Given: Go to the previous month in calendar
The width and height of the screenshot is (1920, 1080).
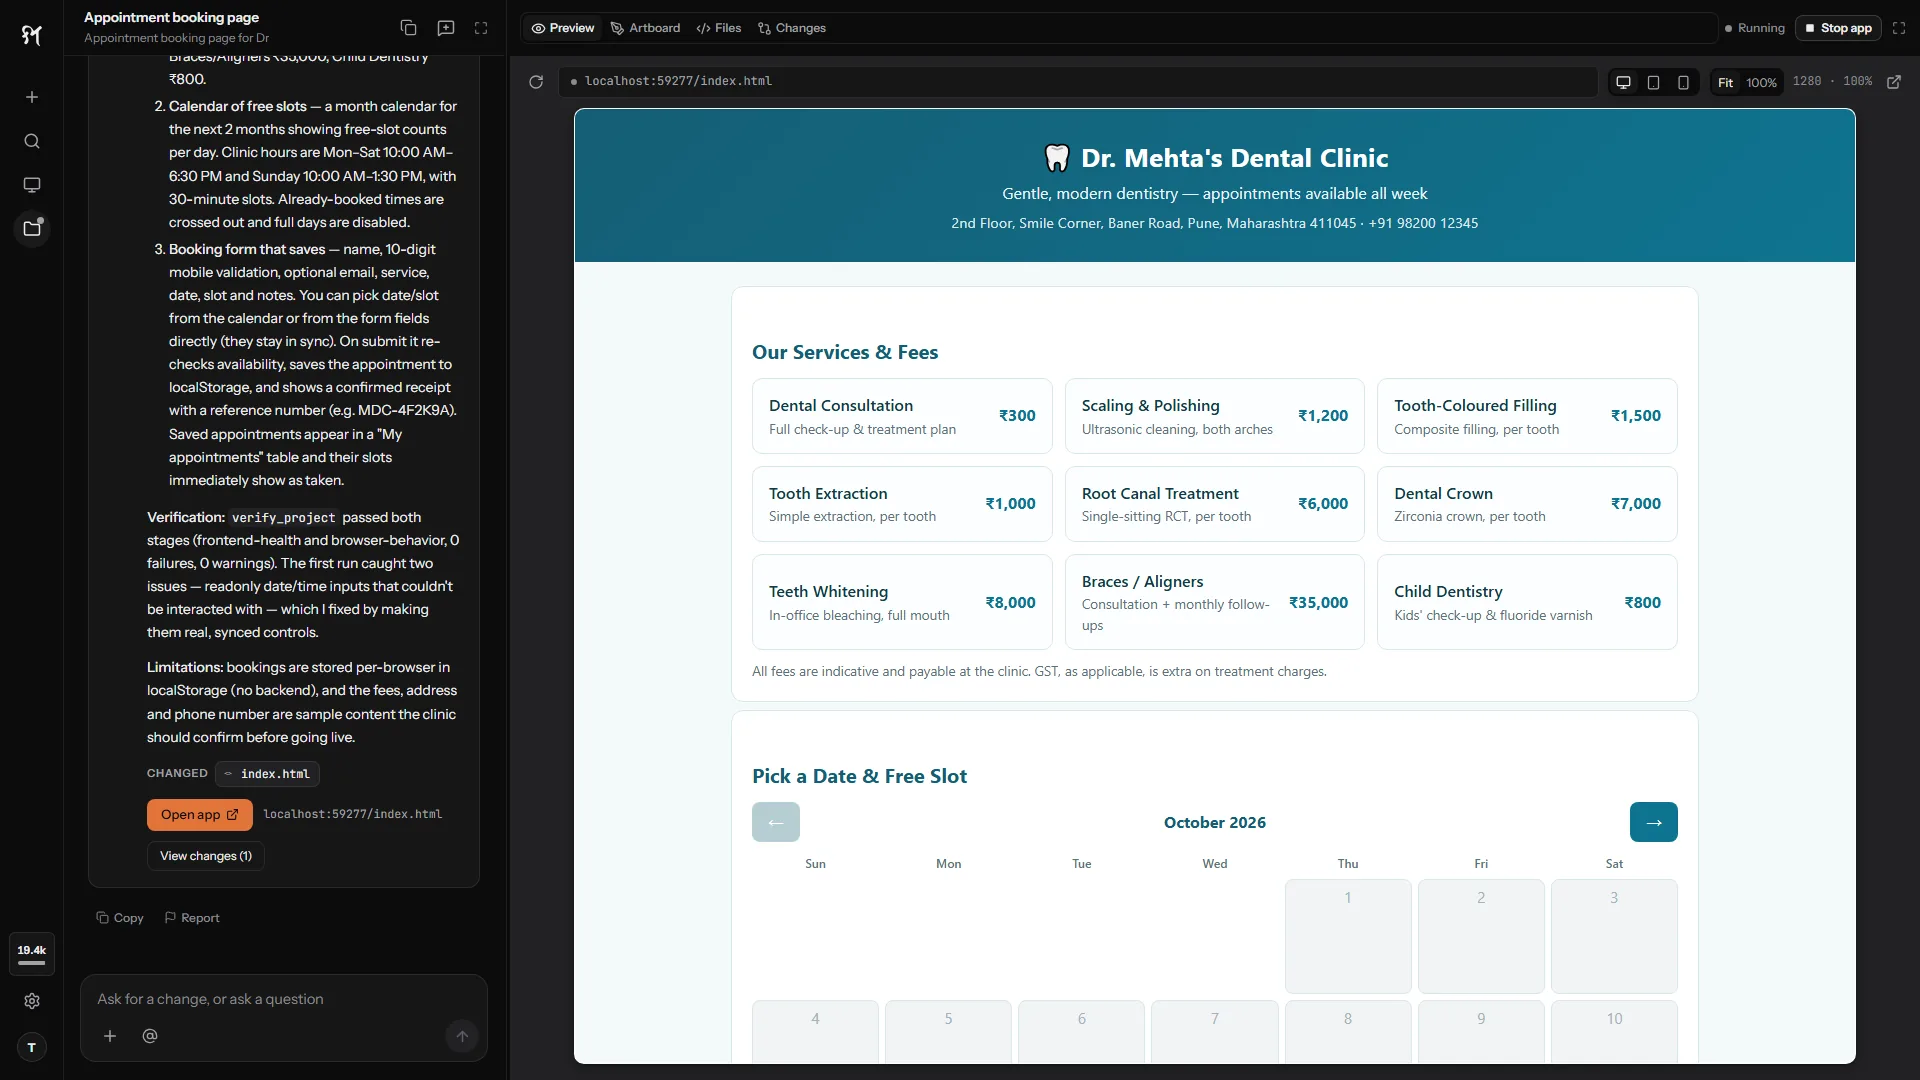Looking at the screenshot, I should tap(776, 822).
